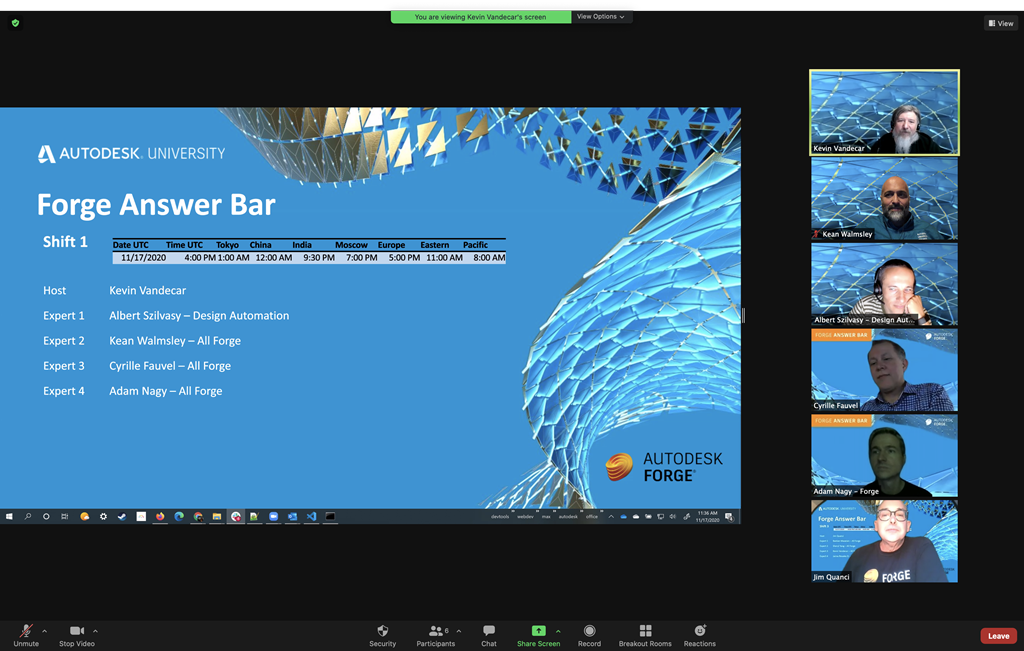Unmute the microphone

[26, 634]
